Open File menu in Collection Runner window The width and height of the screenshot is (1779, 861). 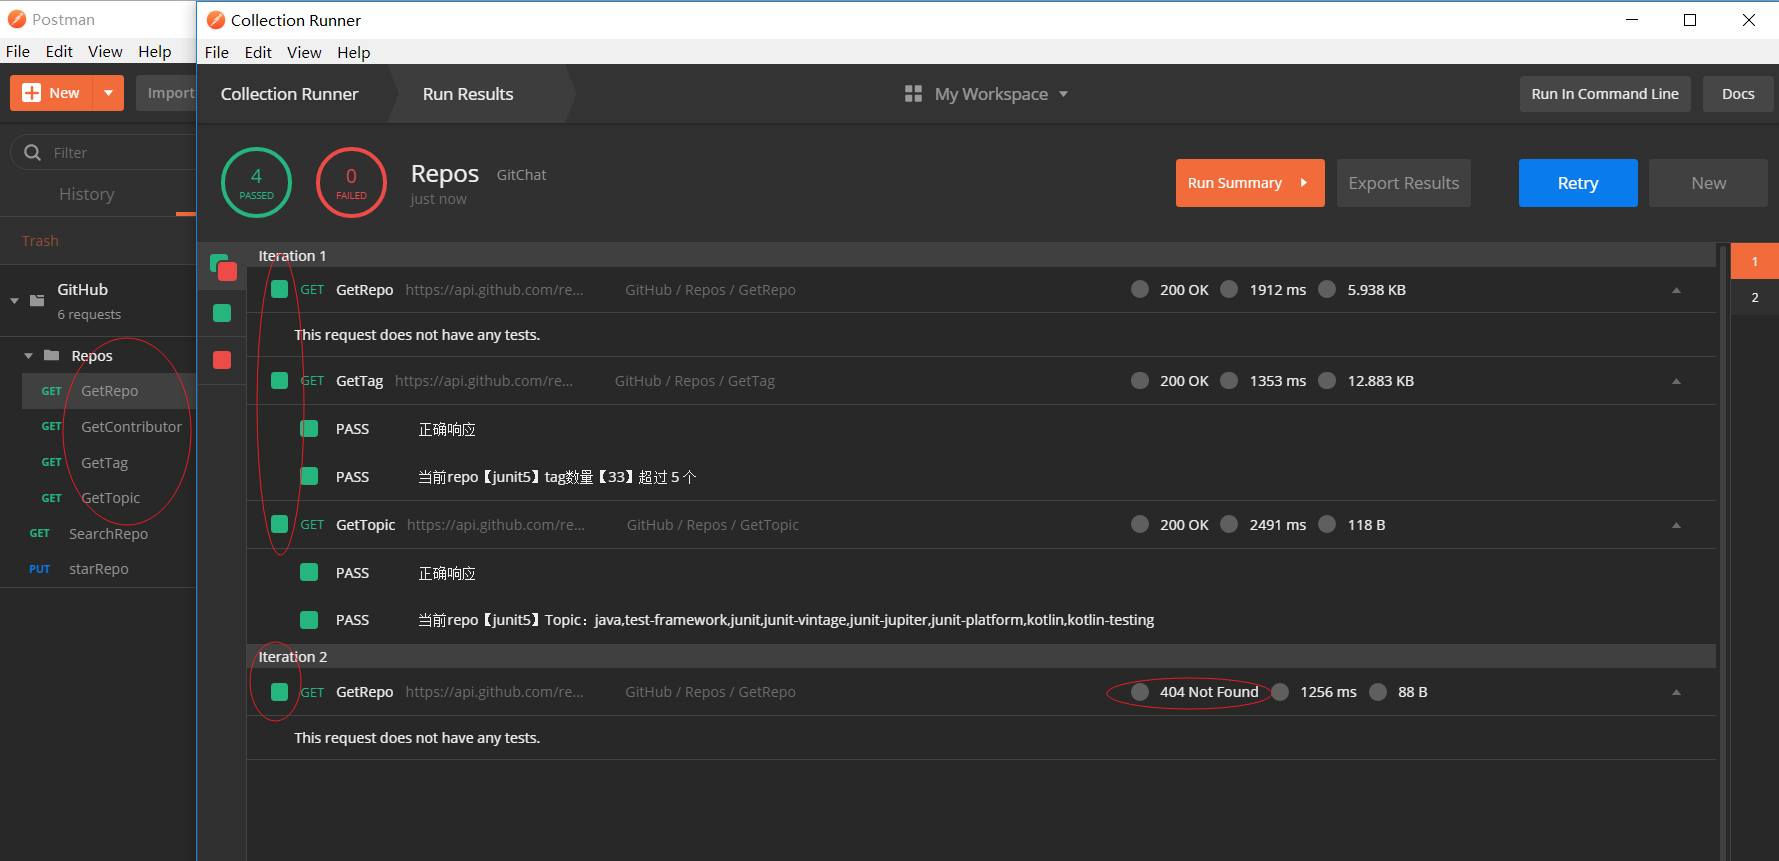pyautogui.click(x=217, y=52)
